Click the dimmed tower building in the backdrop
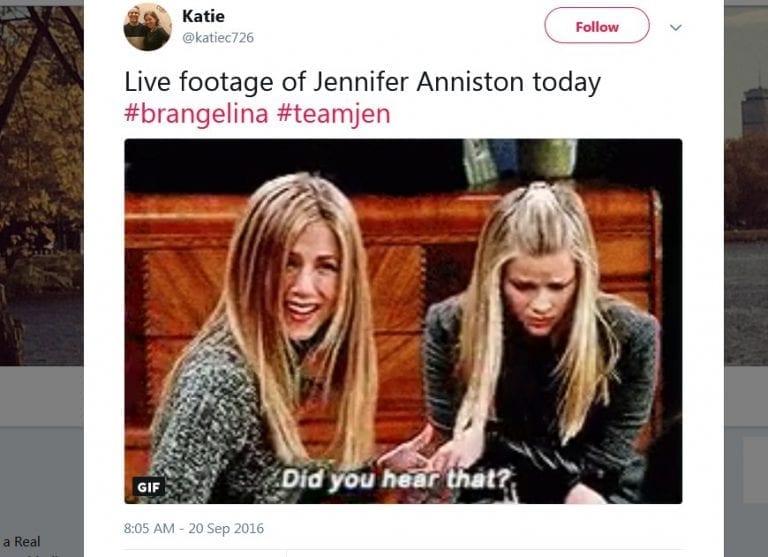The width and height of the screenshot is (768, 557). click(755, 110)
